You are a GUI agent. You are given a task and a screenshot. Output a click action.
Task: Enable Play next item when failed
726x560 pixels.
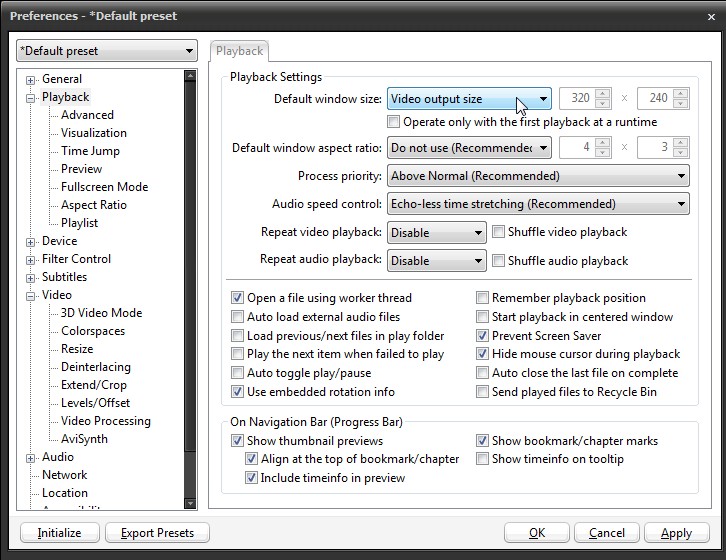point(238,354)
